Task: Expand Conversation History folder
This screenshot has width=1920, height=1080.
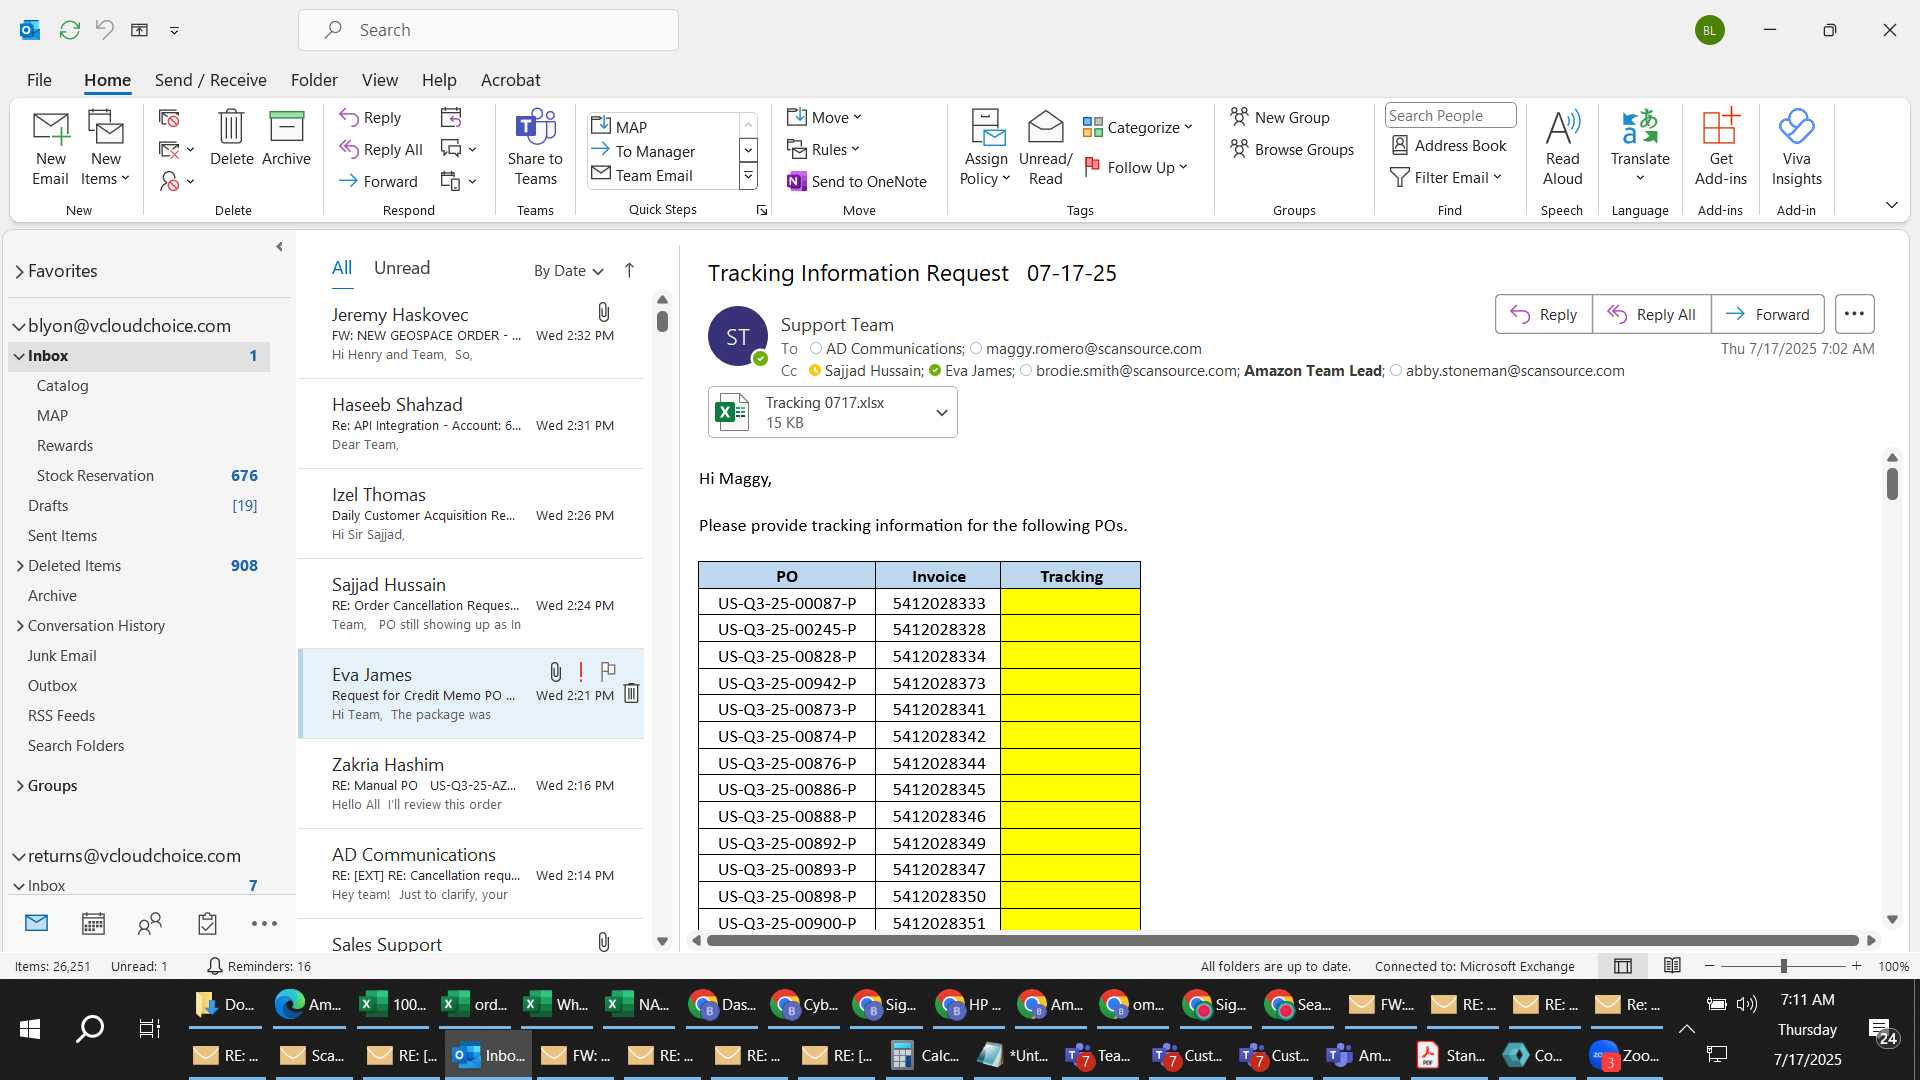Action: click(x=19, y=626)
